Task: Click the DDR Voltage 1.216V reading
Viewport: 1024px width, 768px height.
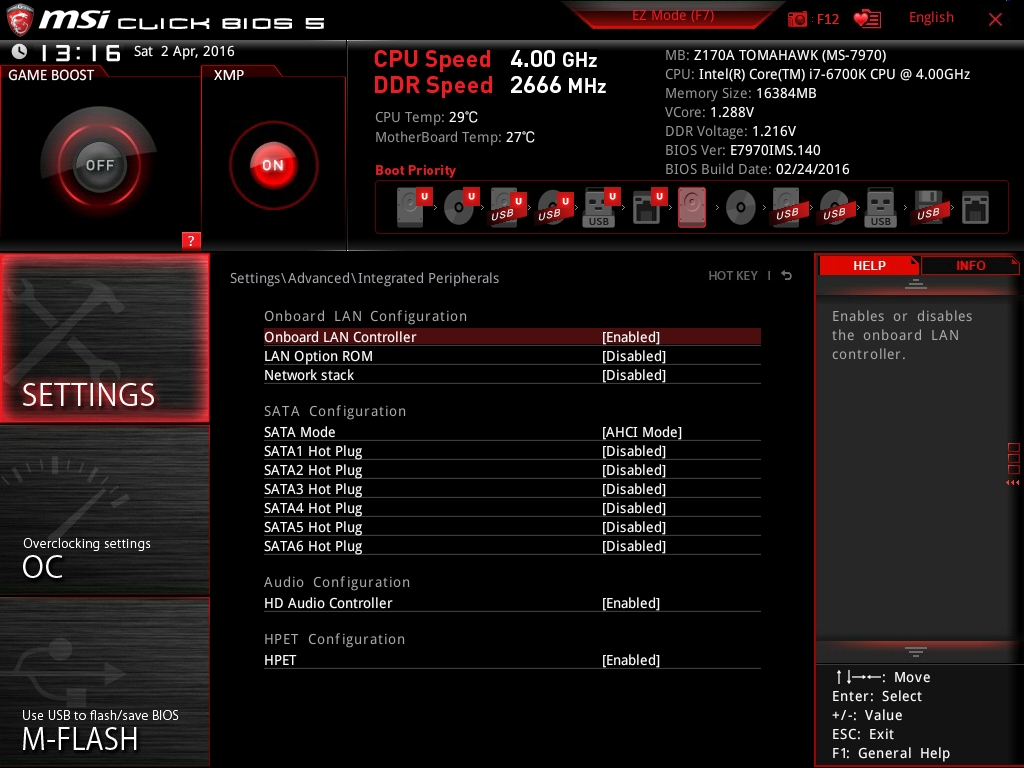Action: 730,131
